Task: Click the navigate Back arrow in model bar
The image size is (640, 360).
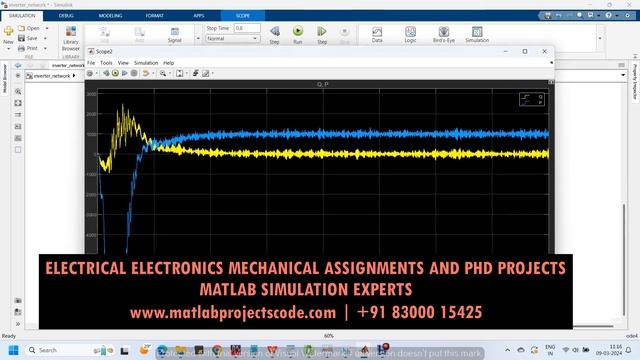Action: coord(18,65)
